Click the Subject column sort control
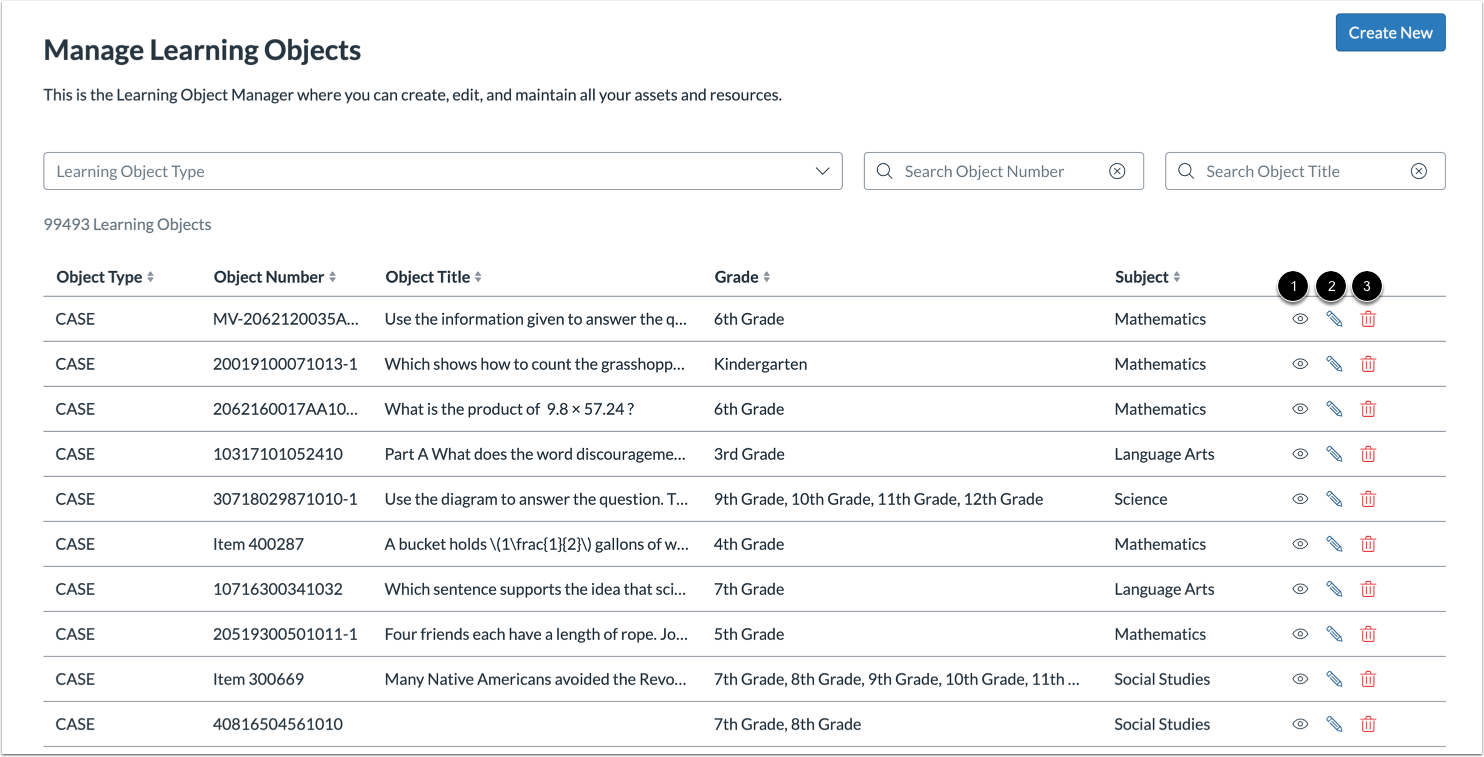Viewport: 1484px width, 757px height. [1180, 276]
